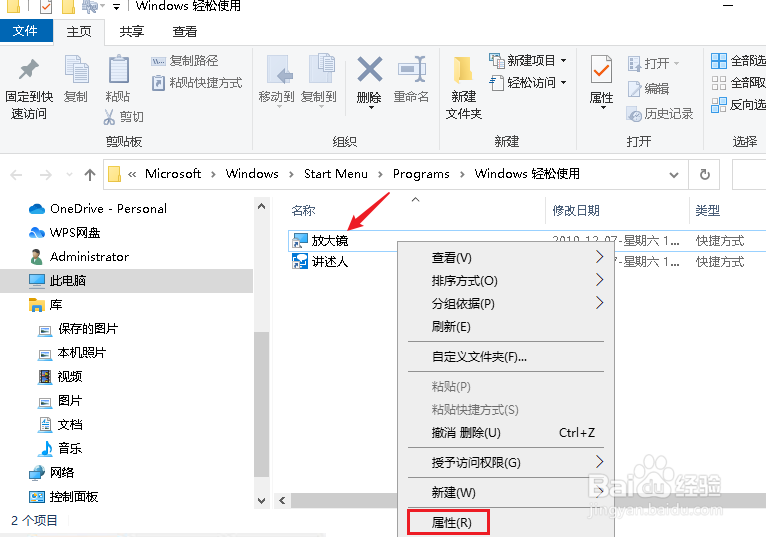Open Give access to (授予访问权限) submenu

506,462
